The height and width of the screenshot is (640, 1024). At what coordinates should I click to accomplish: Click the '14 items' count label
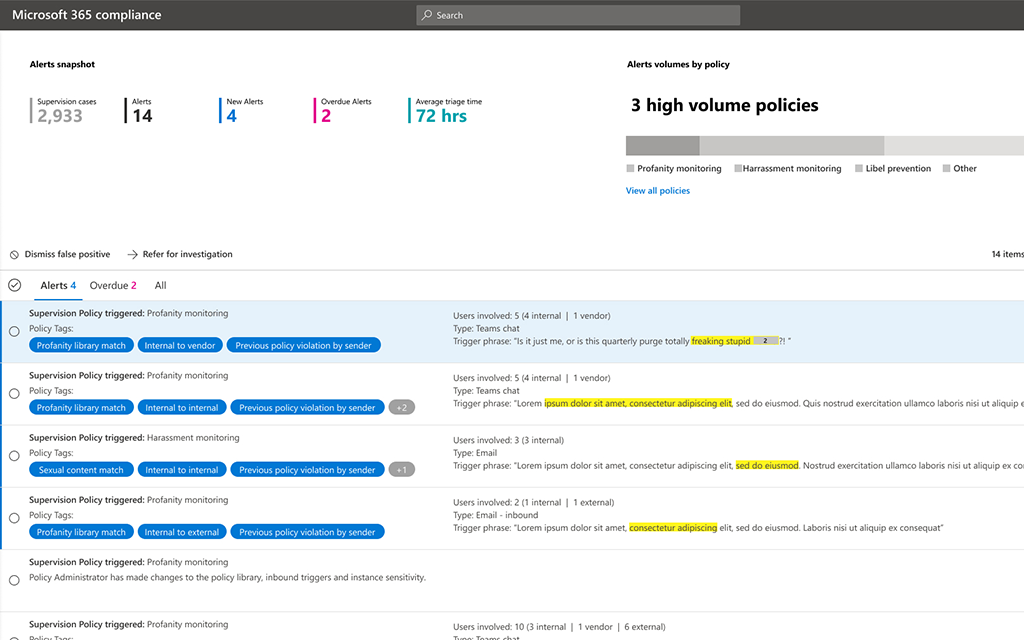click(1007, 254)
